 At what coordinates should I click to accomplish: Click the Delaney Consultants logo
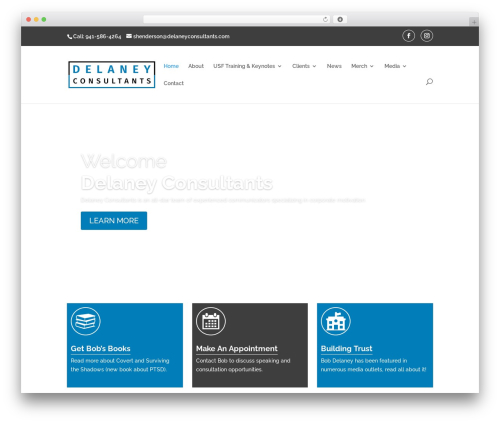[112, 74]
